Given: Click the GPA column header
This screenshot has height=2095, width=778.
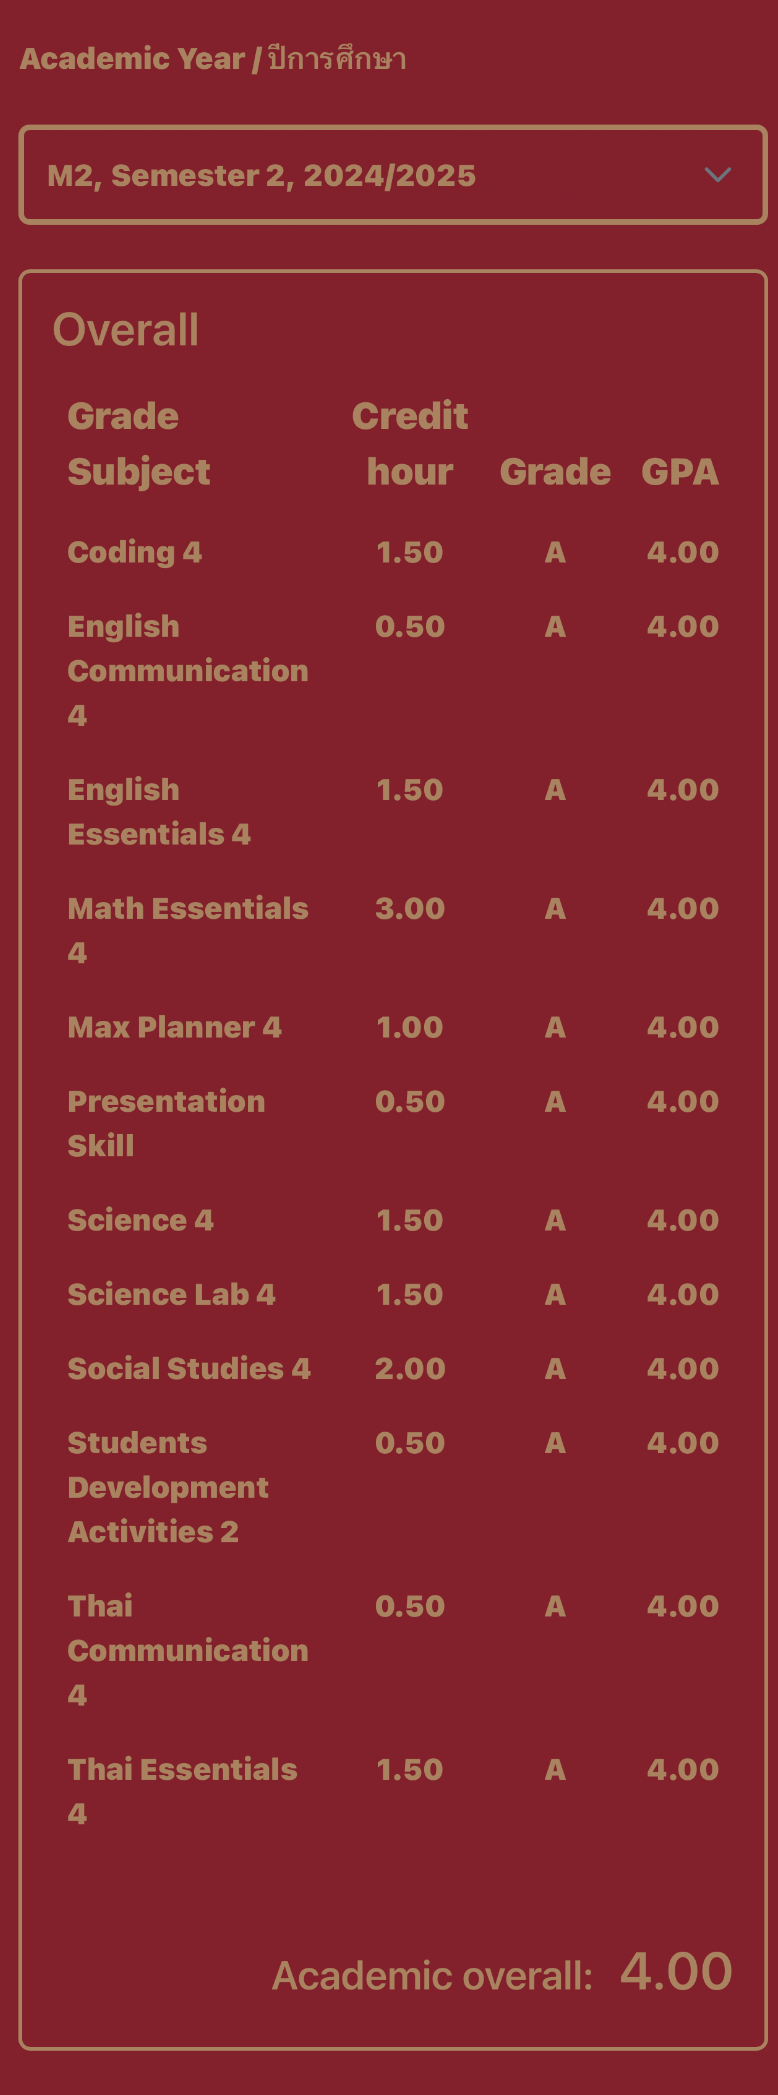Looking at the screenshot, I should 680,471.
